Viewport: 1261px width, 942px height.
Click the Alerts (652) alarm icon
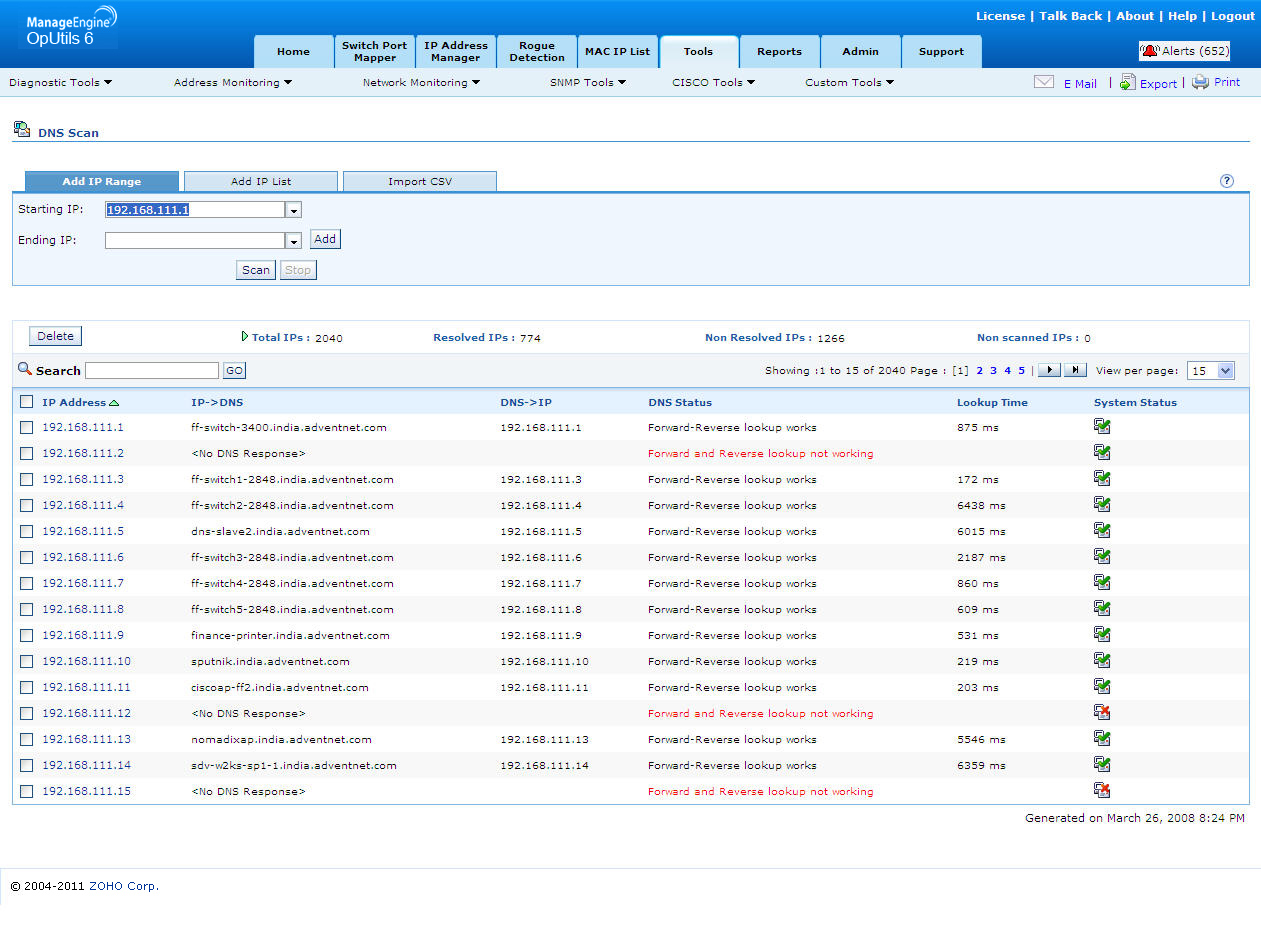pos(1150,51)
